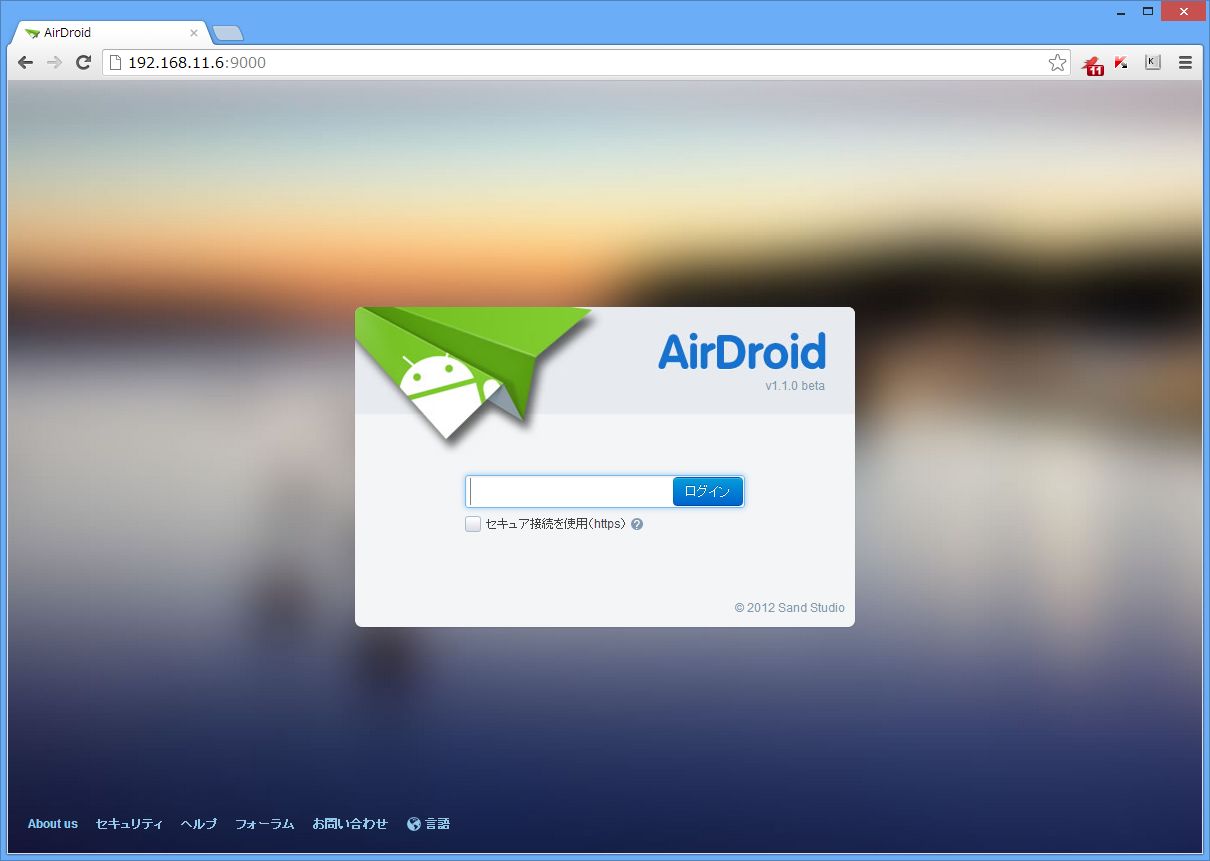Screen dimensions: 1210x861
Task: Click the globe language icon
Action: pos(414,824)
